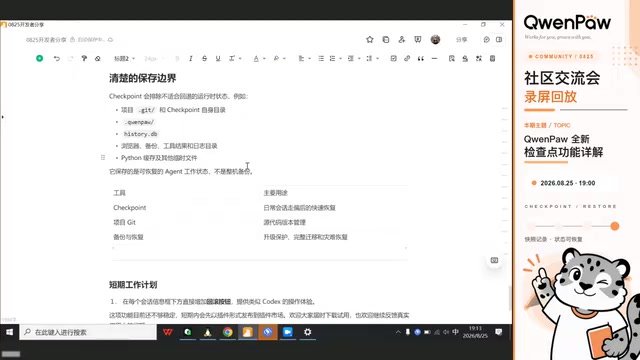Toggle italic formatting
Screen dimensions: 640x360
click(x=191, y=59)
